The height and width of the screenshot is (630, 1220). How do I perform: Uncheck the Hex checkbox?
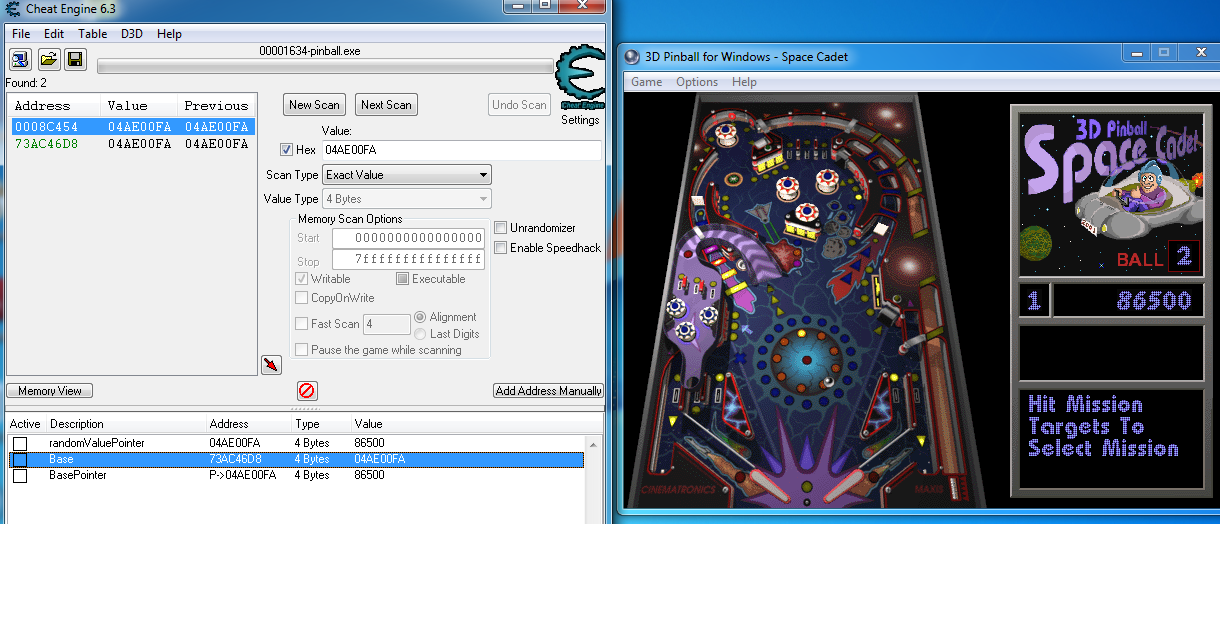[x=287, y=150]
